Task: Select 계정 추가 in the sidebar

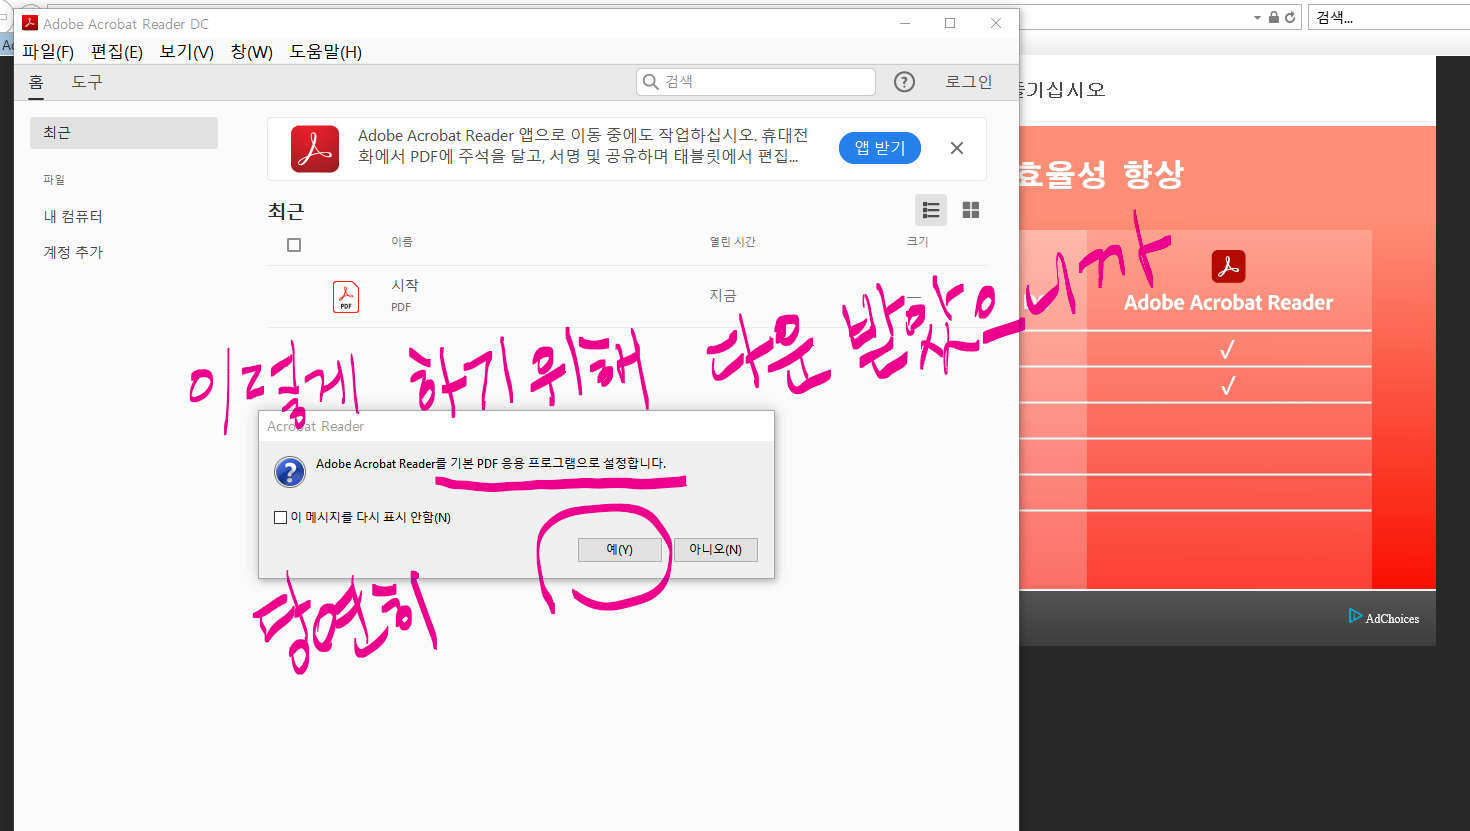Action: 73,252
